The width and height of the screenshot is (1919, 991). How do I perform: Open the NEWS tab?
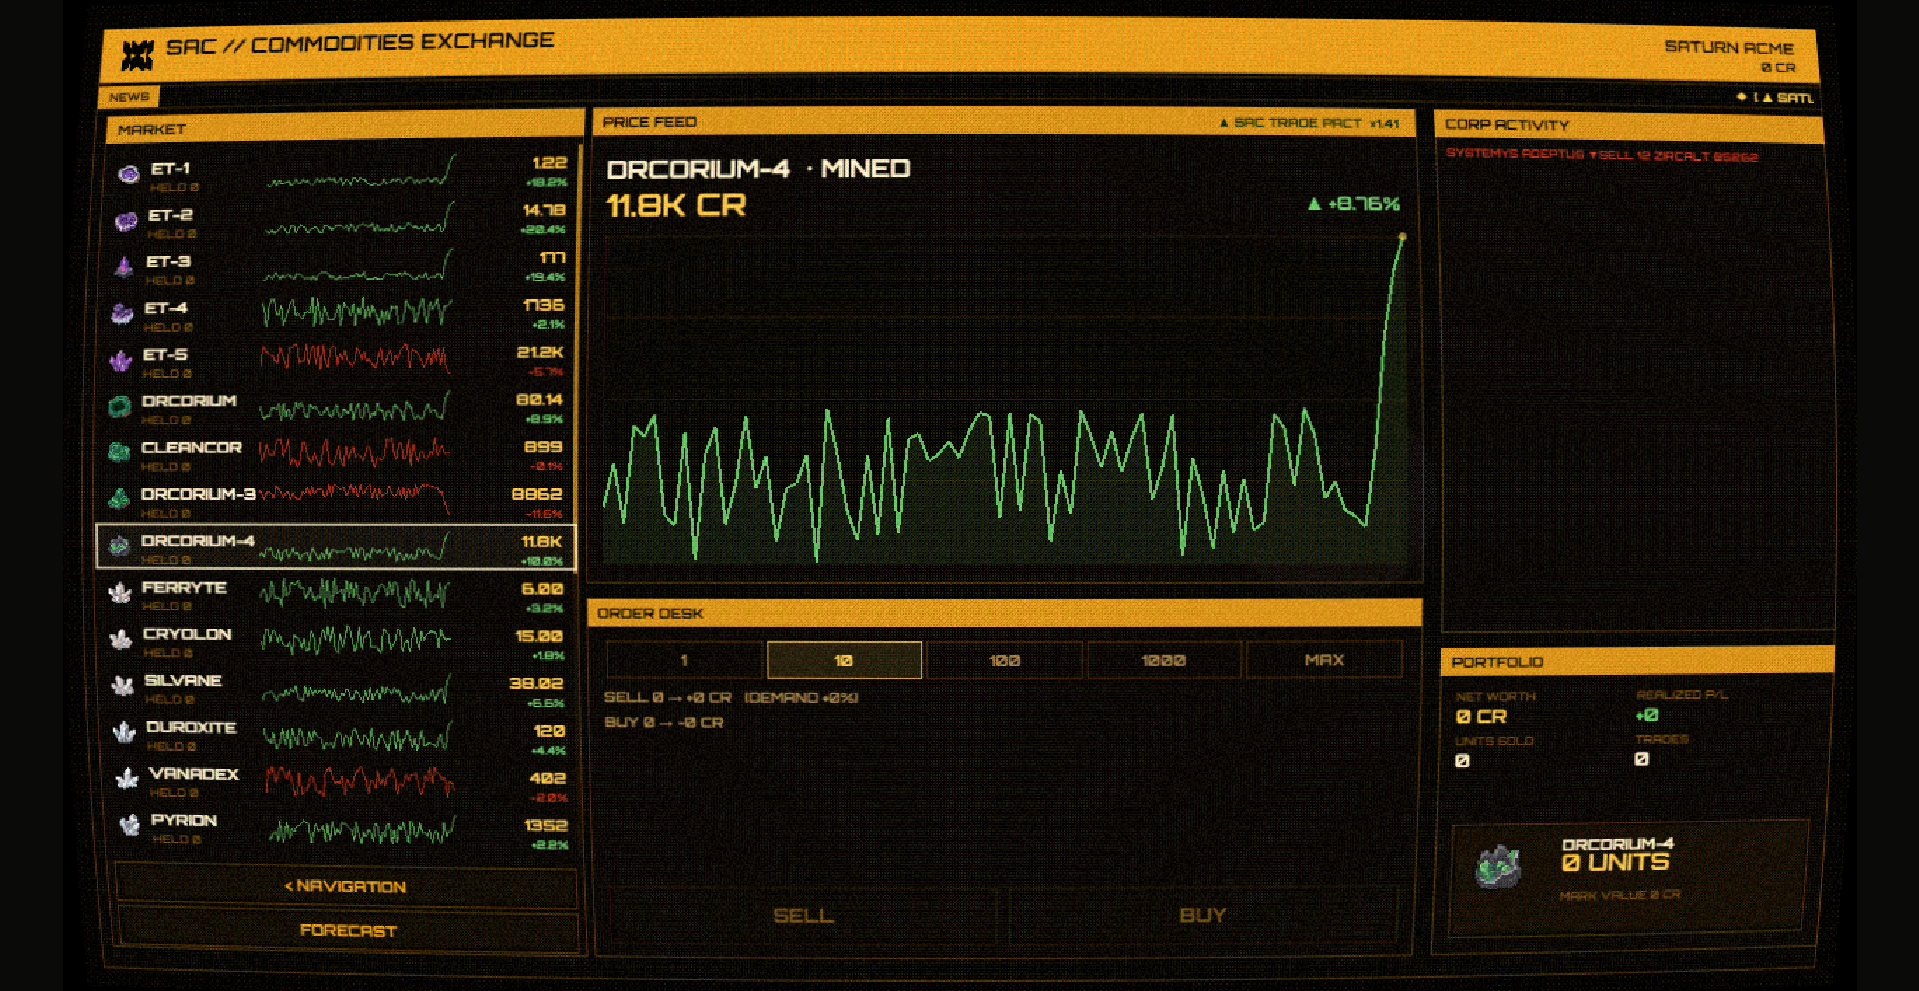129,97
